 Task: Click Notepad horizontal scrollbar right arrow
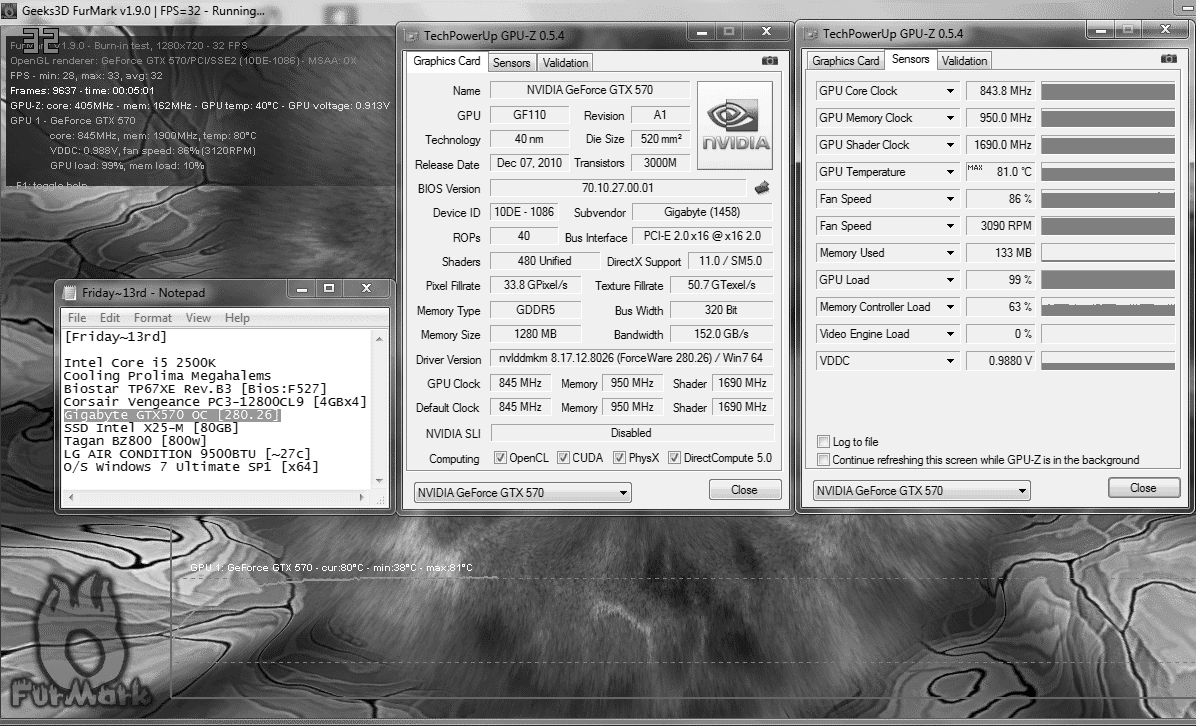362,497
